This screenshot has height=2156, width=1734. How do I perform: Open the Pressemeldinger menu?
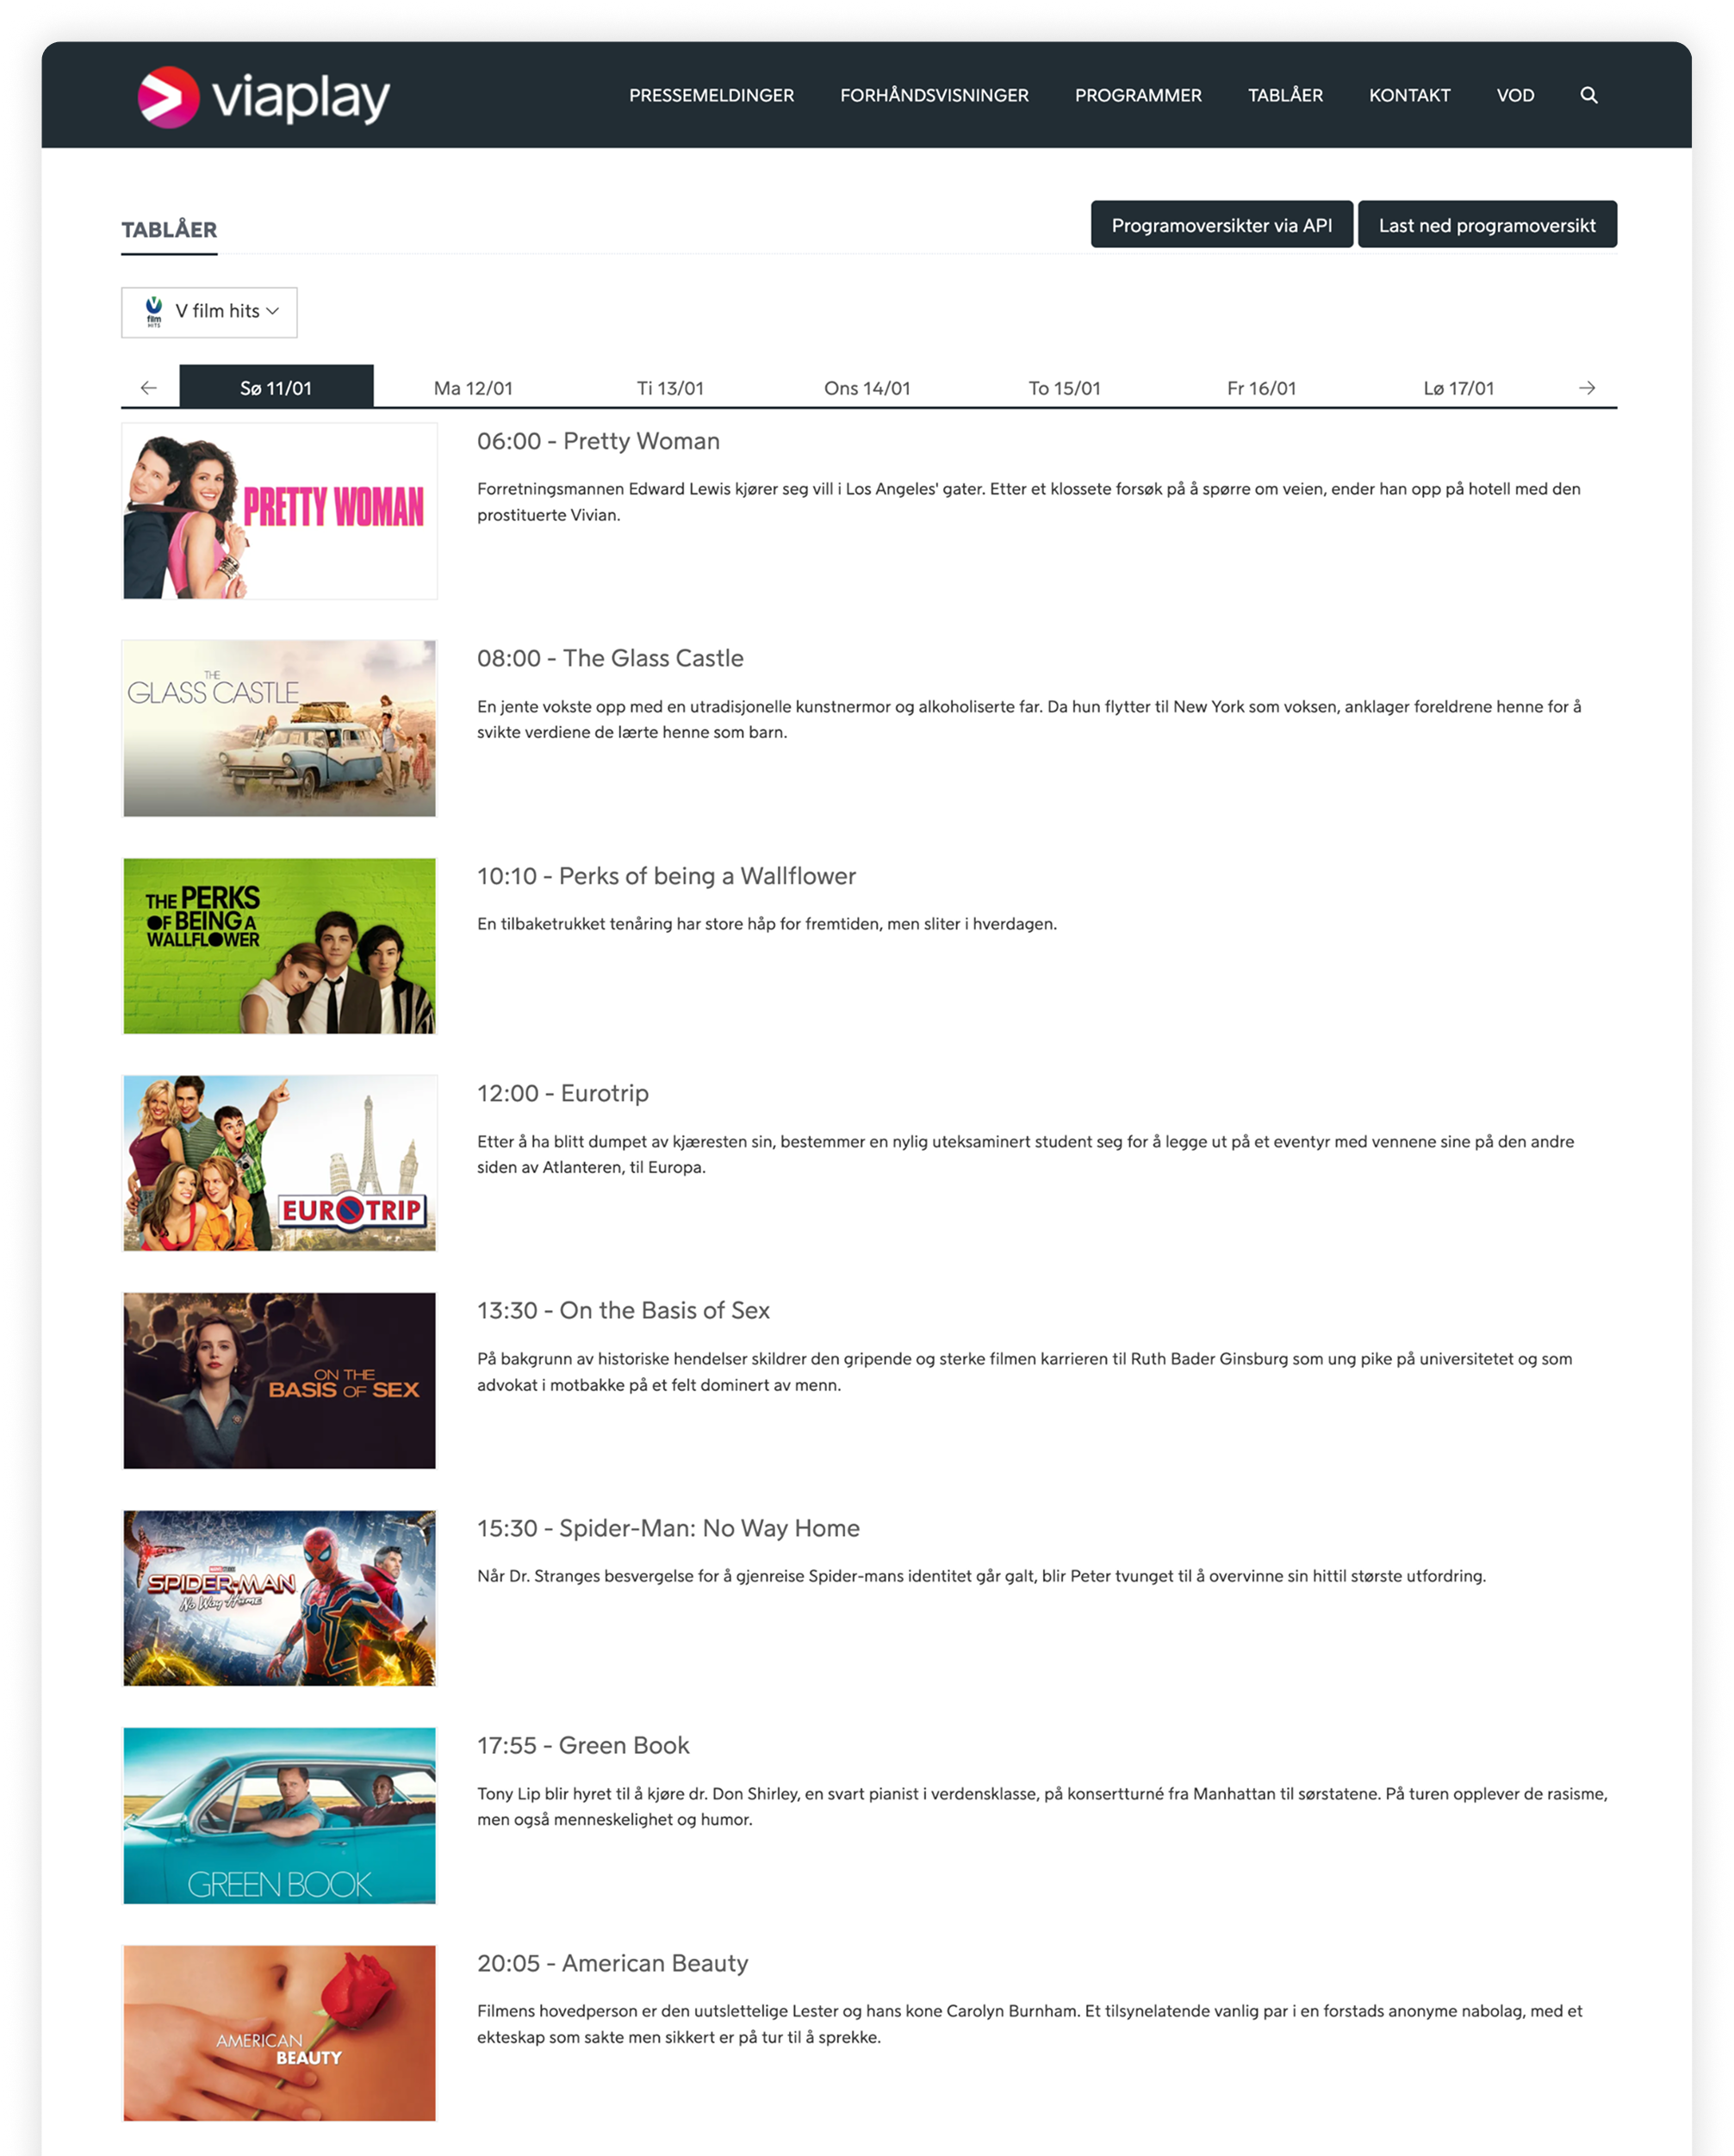click(711, 96)
